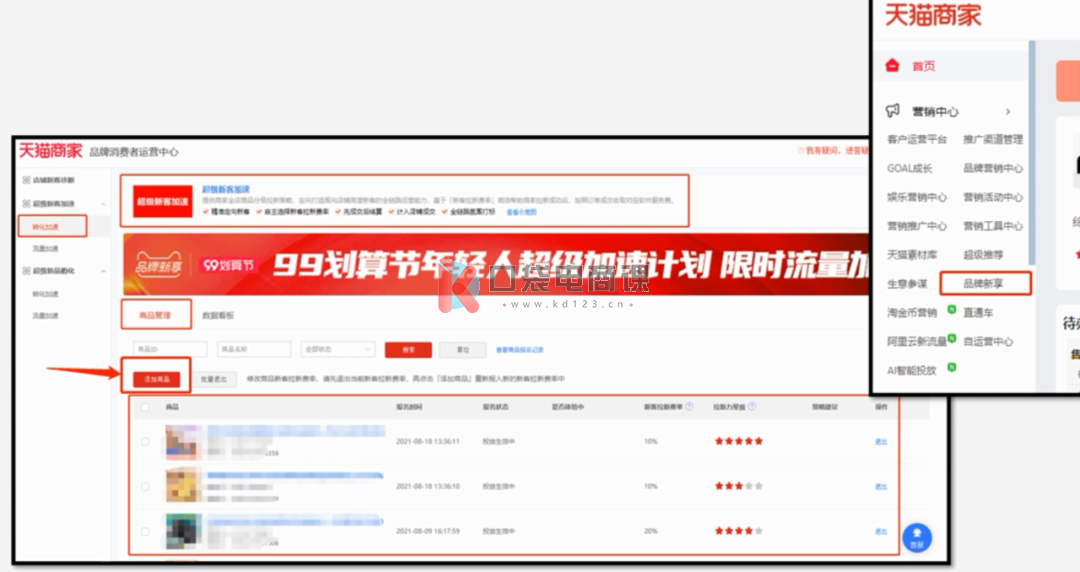Focus the 商品ID input field

click(170, 349)
